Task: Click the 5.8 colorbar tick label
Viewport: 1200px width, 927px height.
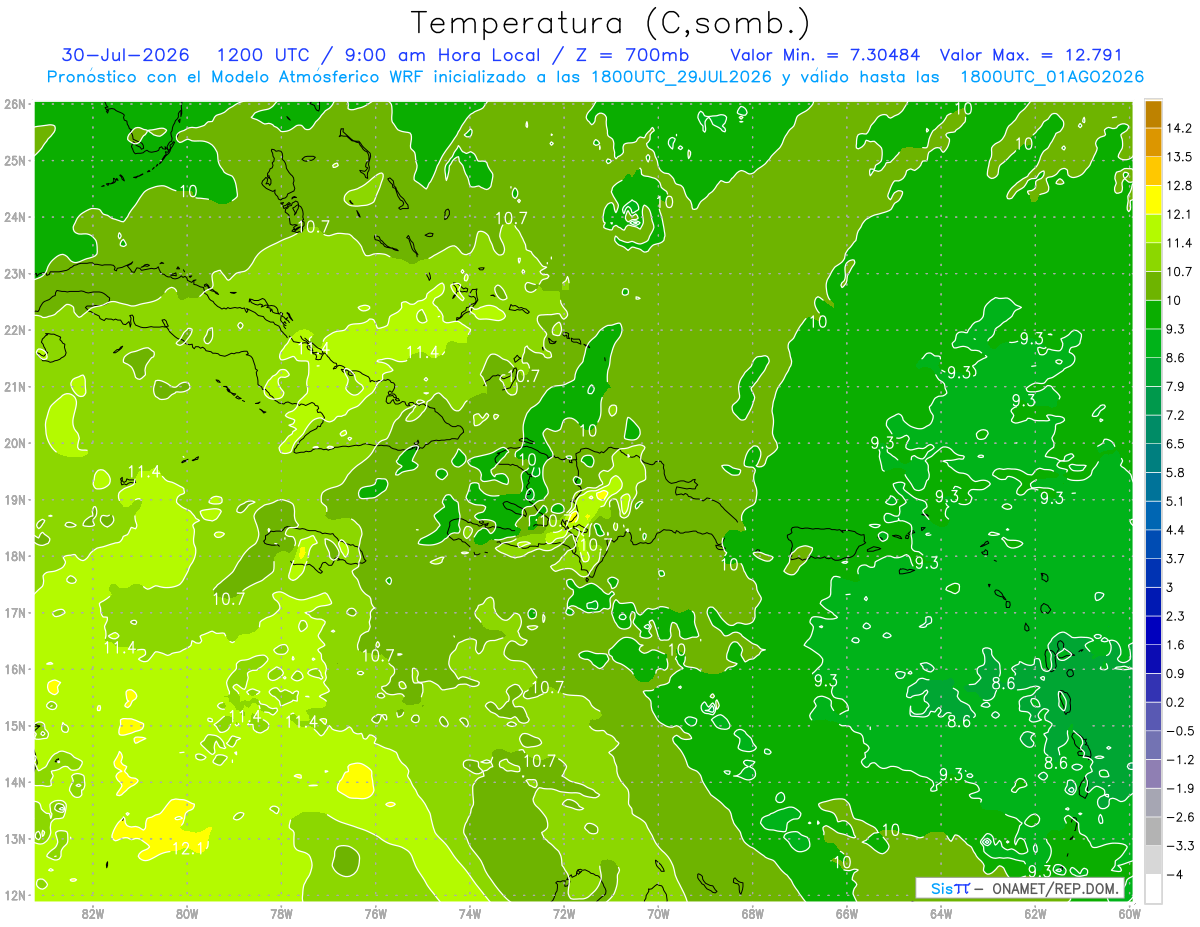Action: tap(1176, 472)
